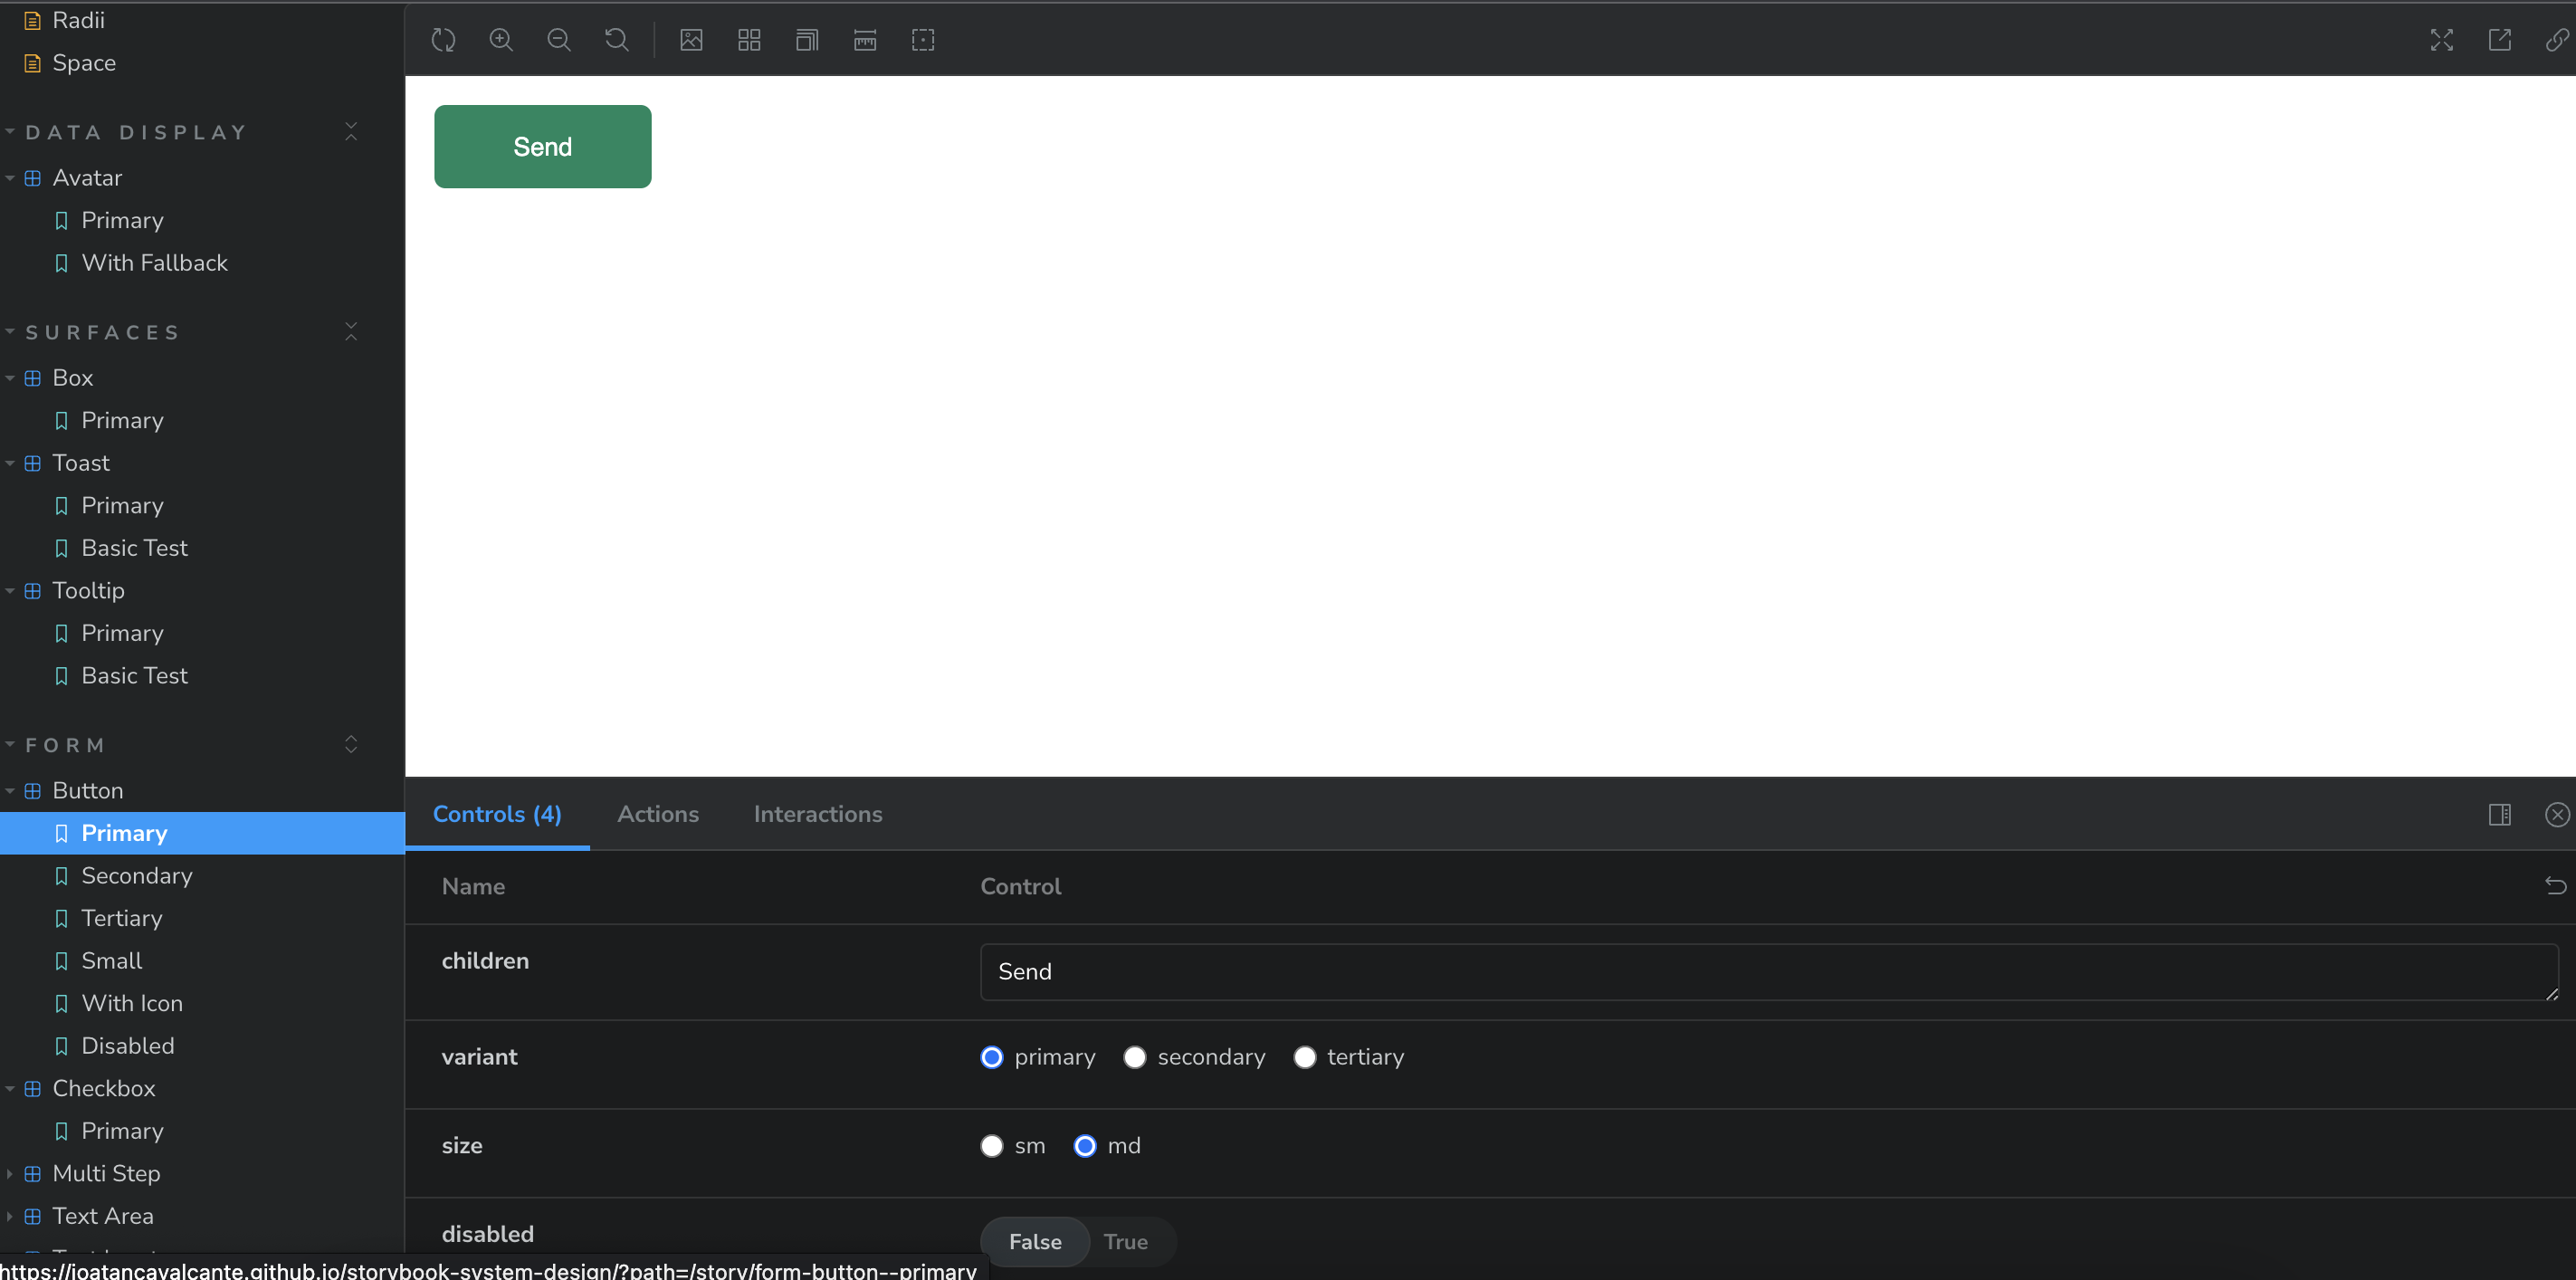
Task: Enable the measure addon tool
Action: (864, 40)
